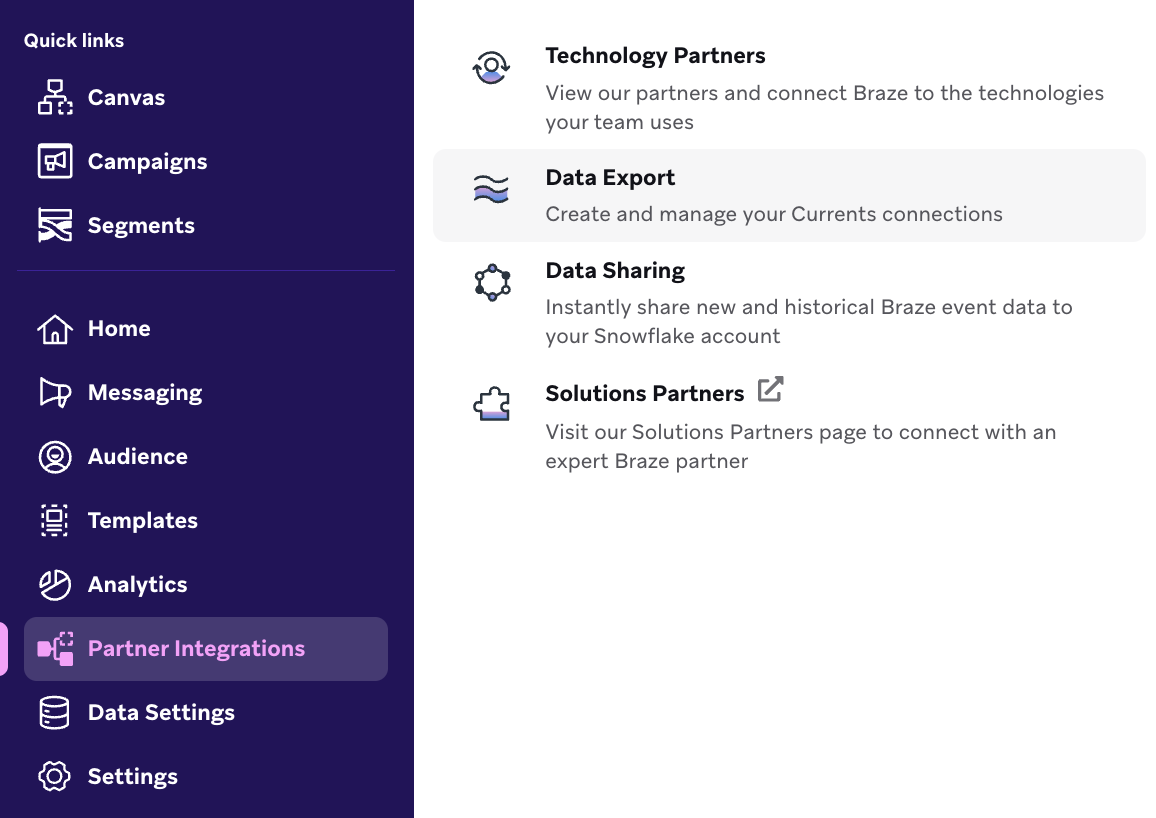Click the Partner Integrations pink icon

(x=55, y=649)
